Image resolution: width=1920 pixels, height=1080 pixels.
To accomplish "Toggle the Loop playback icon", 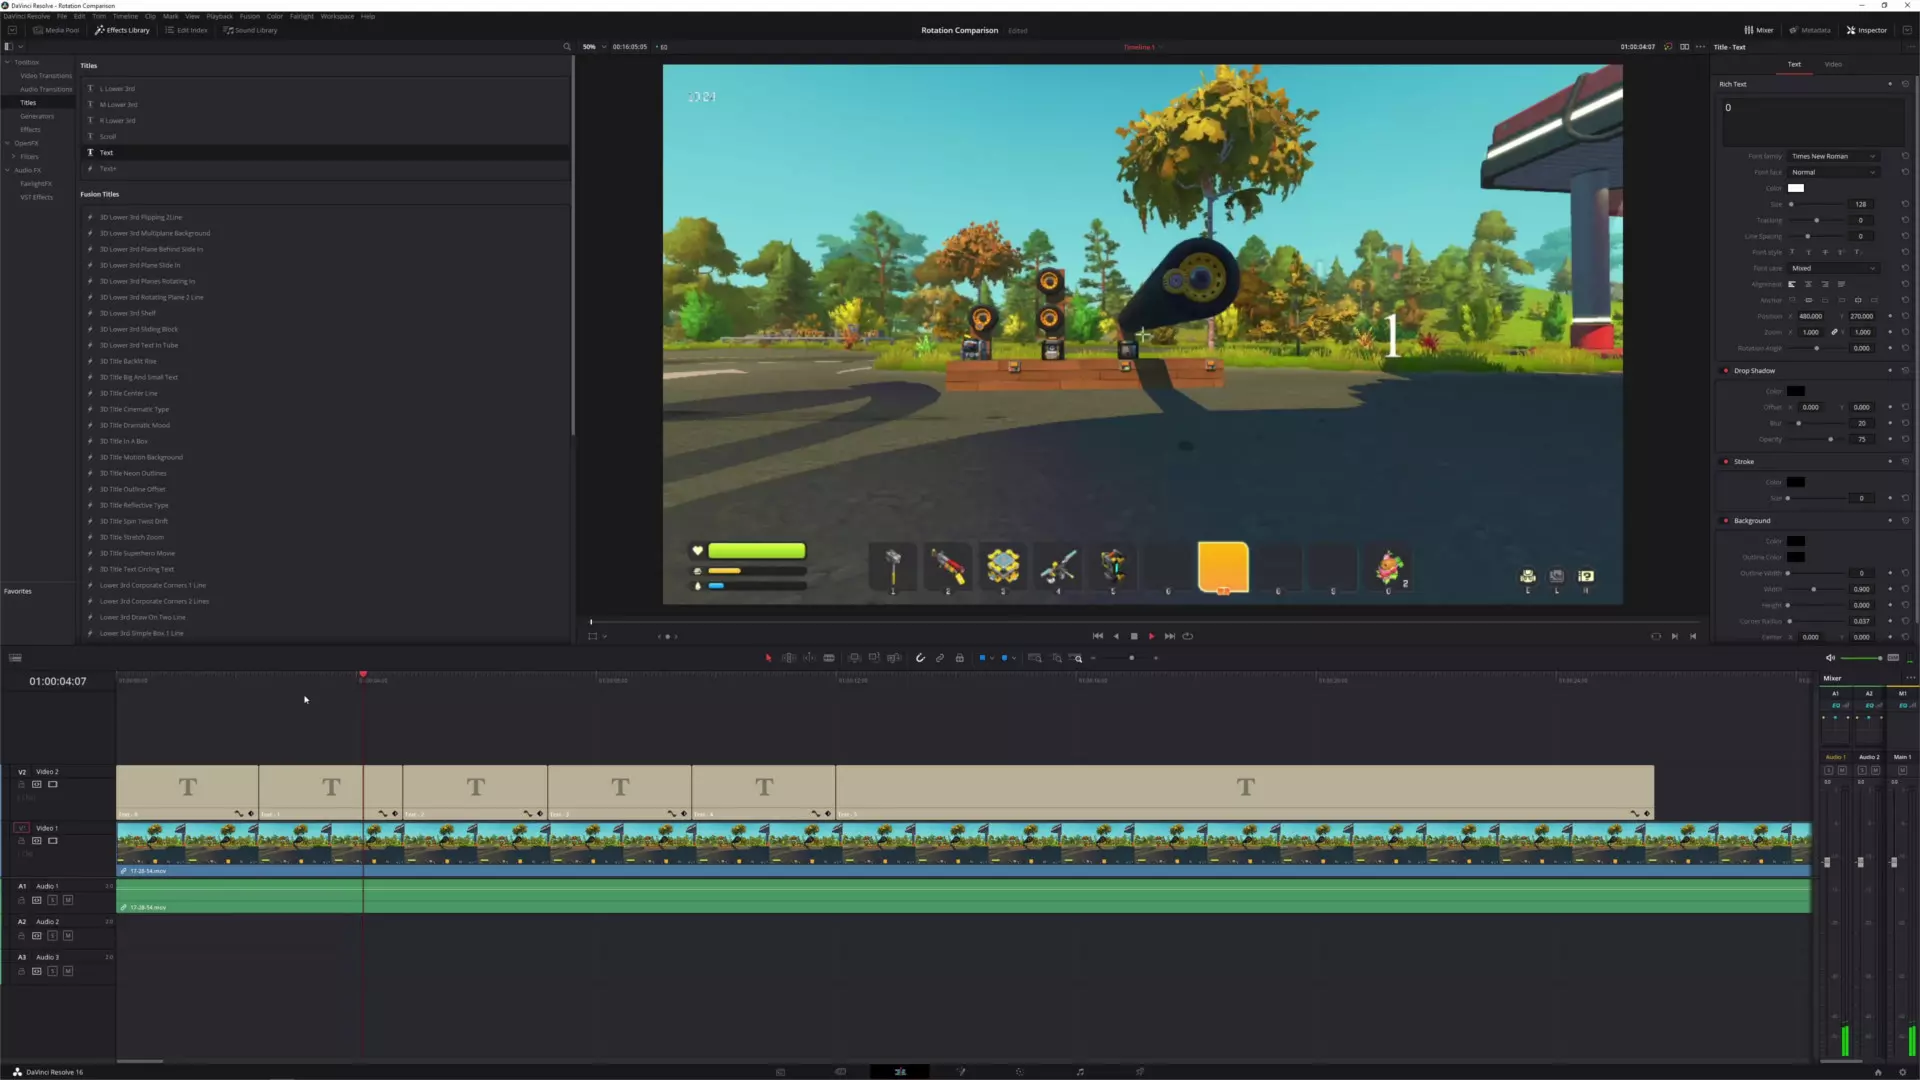I will [x=1188, y=636].
